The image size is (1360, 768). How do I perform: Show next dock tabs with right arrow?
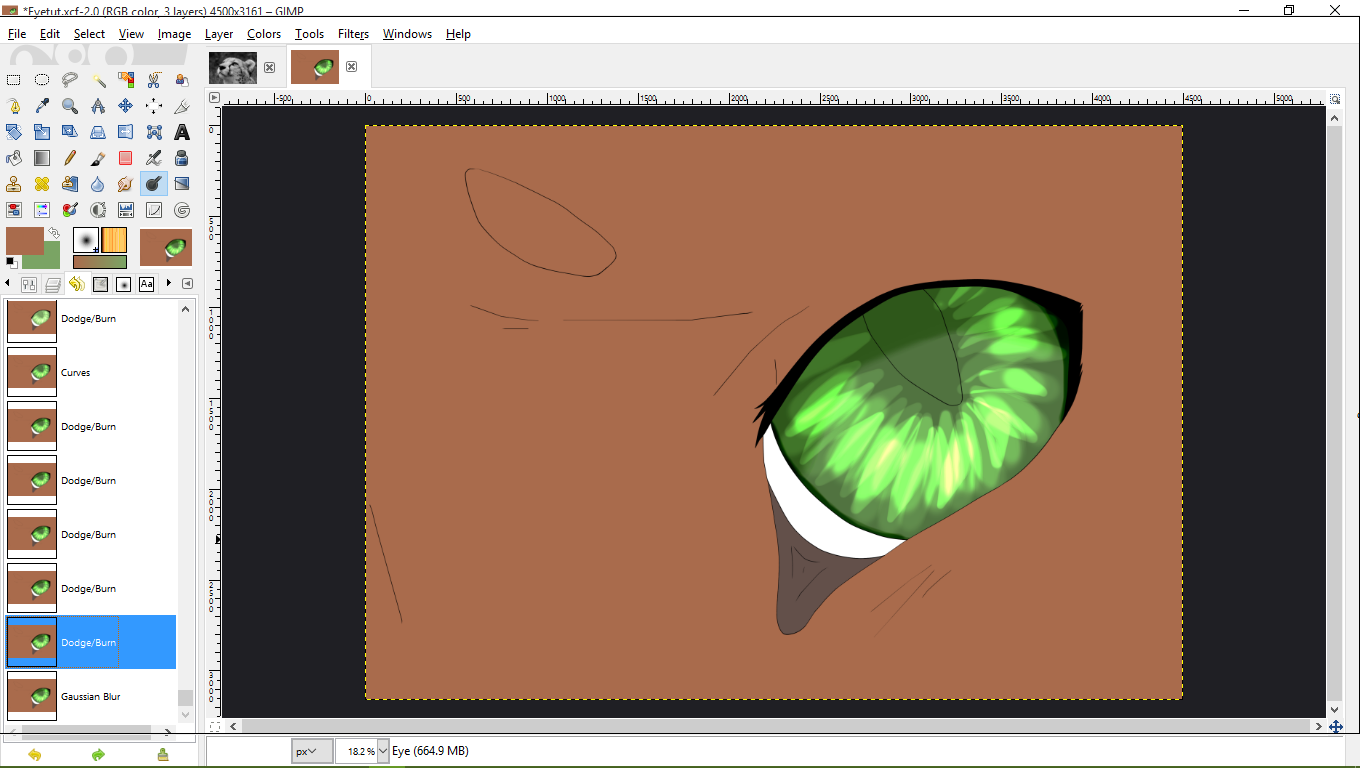coord(169,284)
